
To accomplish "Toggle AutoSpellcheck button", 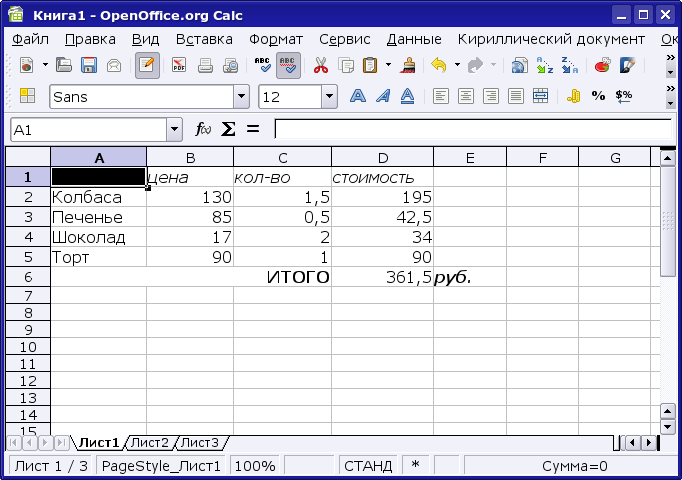I will point(288,66).
